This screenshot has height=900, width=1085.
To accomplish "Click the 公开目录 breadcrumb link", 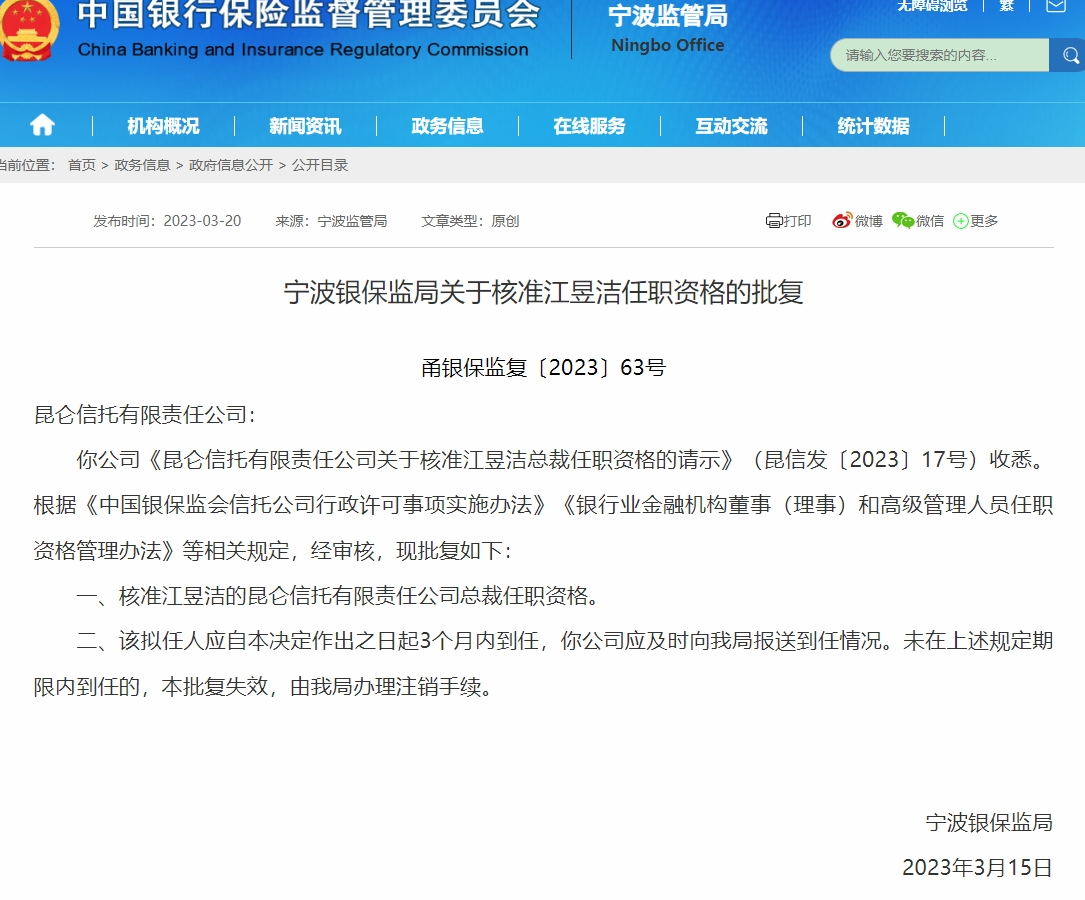I will (320, 165).
